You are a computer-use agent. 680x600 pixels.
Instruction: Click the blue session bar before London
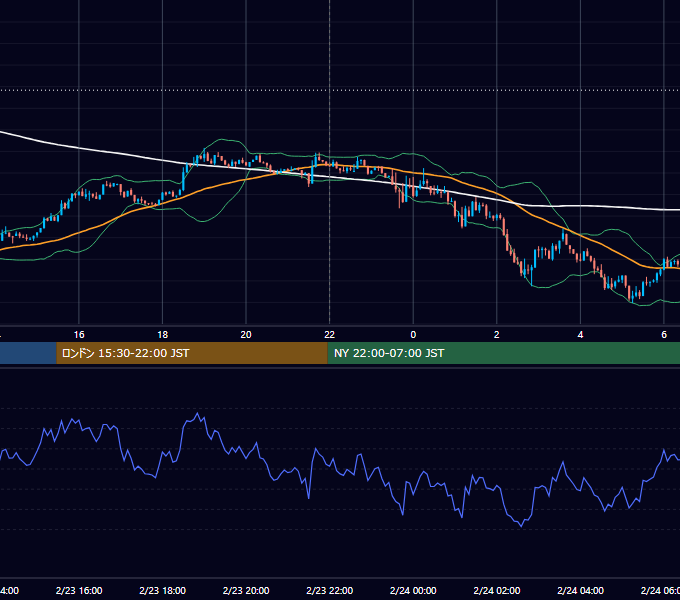[x=28, y=353]
